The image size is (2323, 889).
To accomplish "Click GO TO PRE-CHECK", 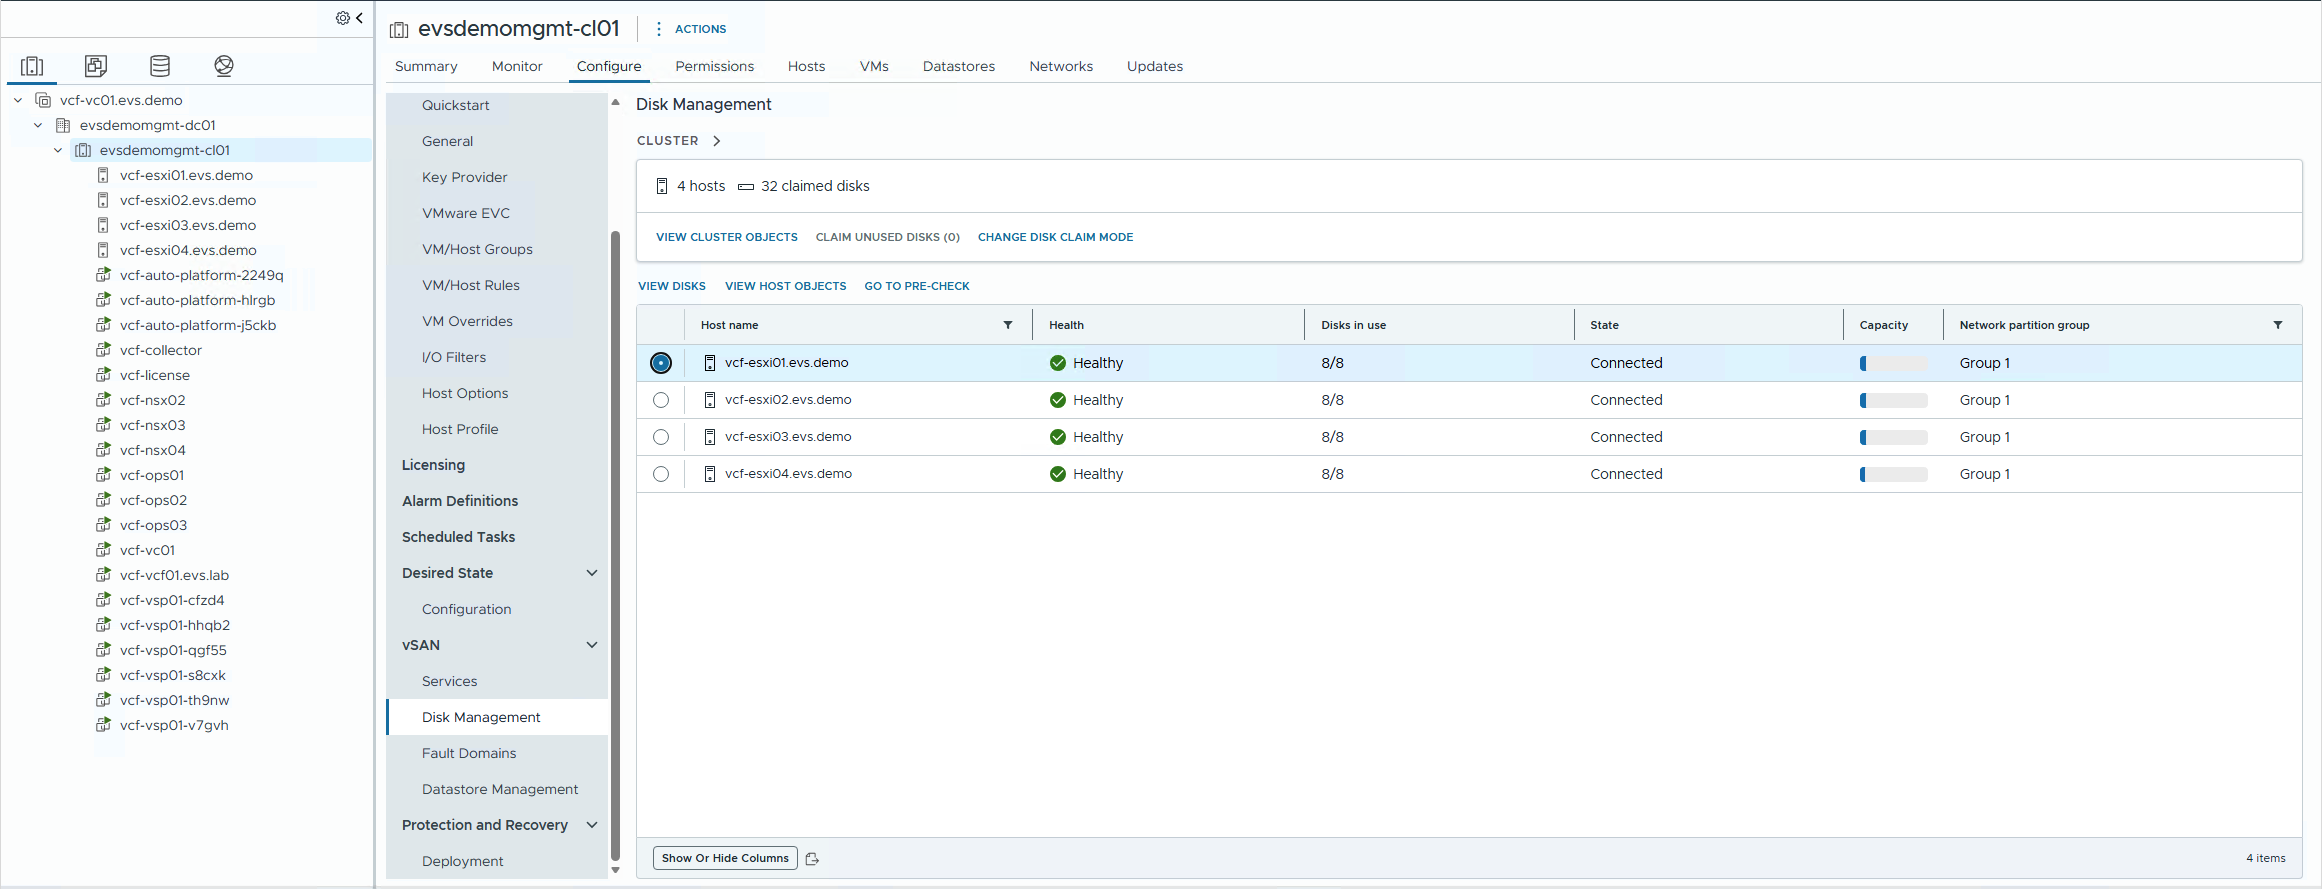I will coord(917,286).
